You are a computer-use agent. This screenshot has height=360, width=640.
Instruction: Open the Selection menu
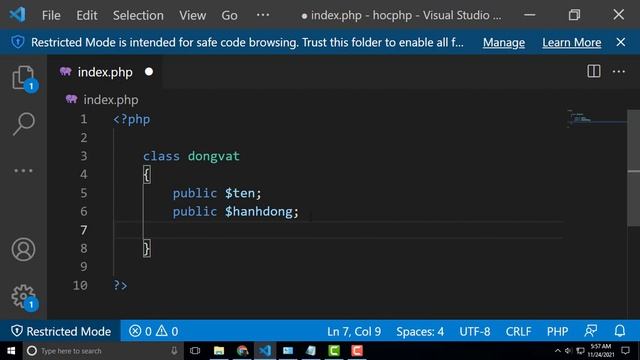pos(138,16)
